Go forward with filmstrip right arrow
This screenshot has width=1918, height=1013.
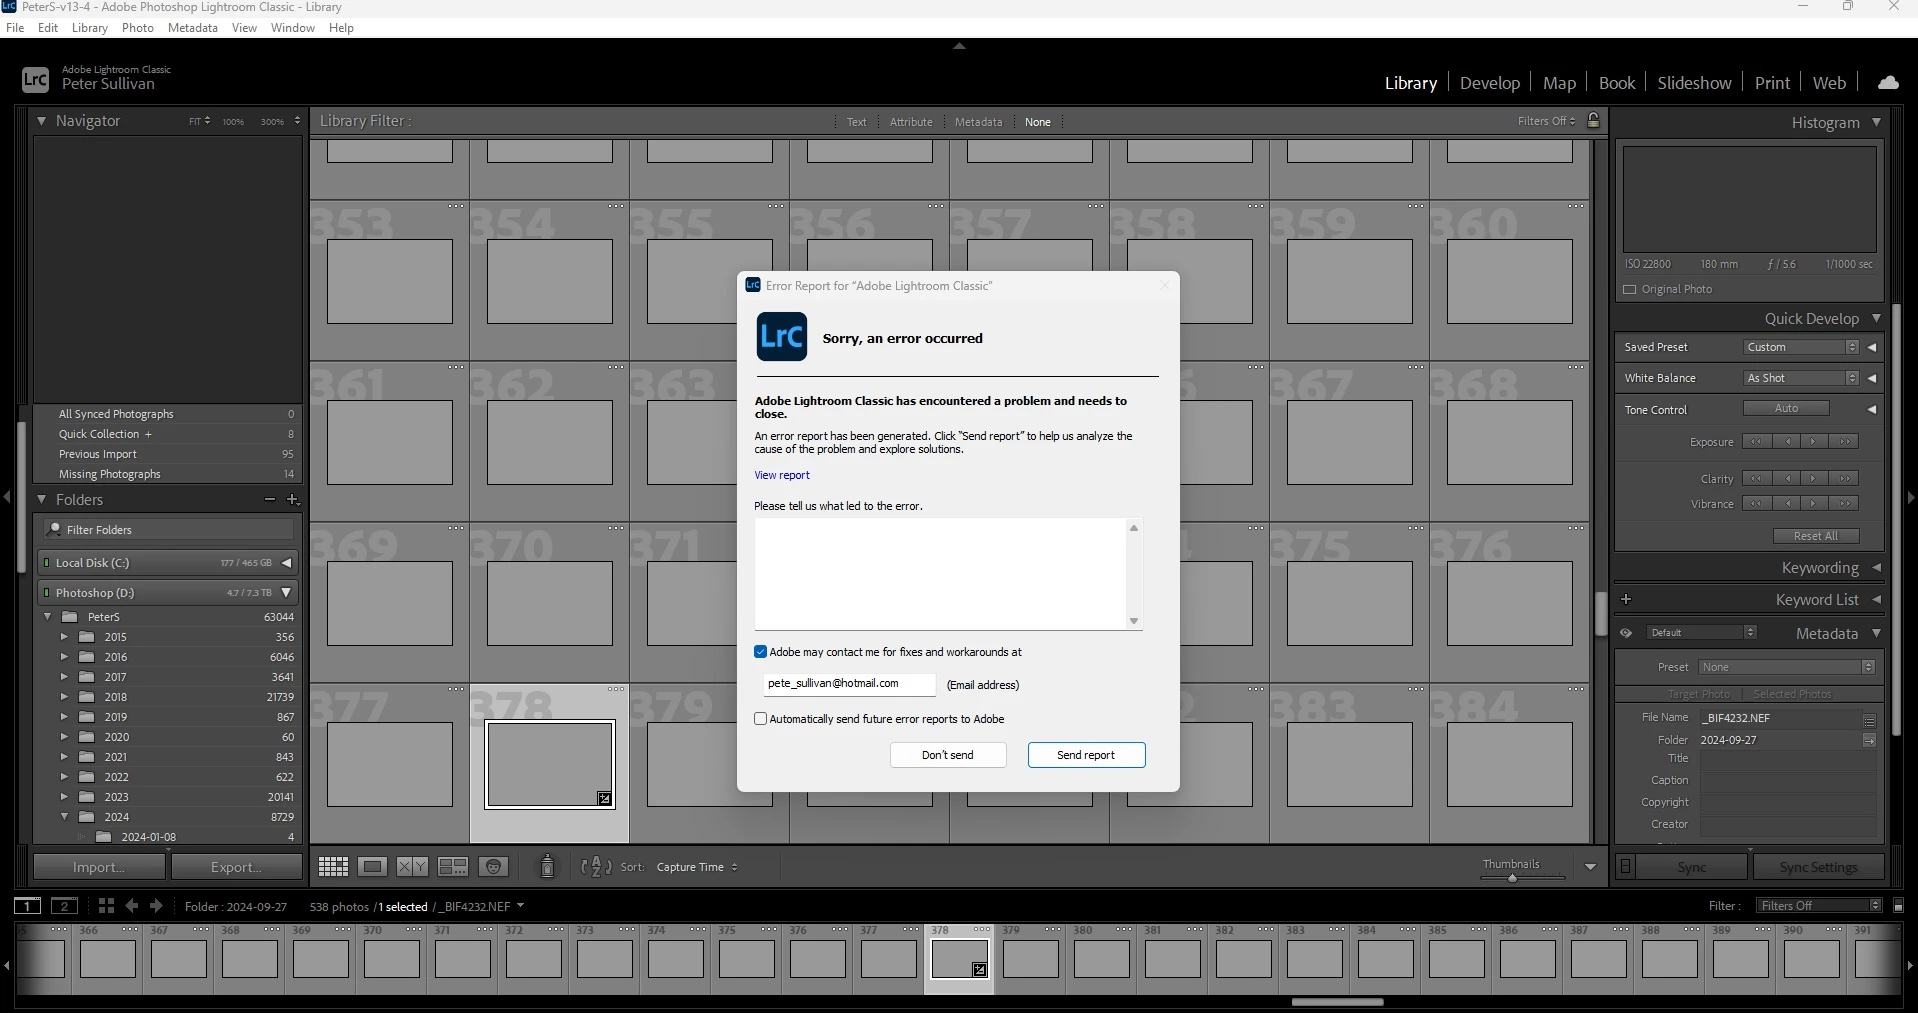tap(156, 906)
